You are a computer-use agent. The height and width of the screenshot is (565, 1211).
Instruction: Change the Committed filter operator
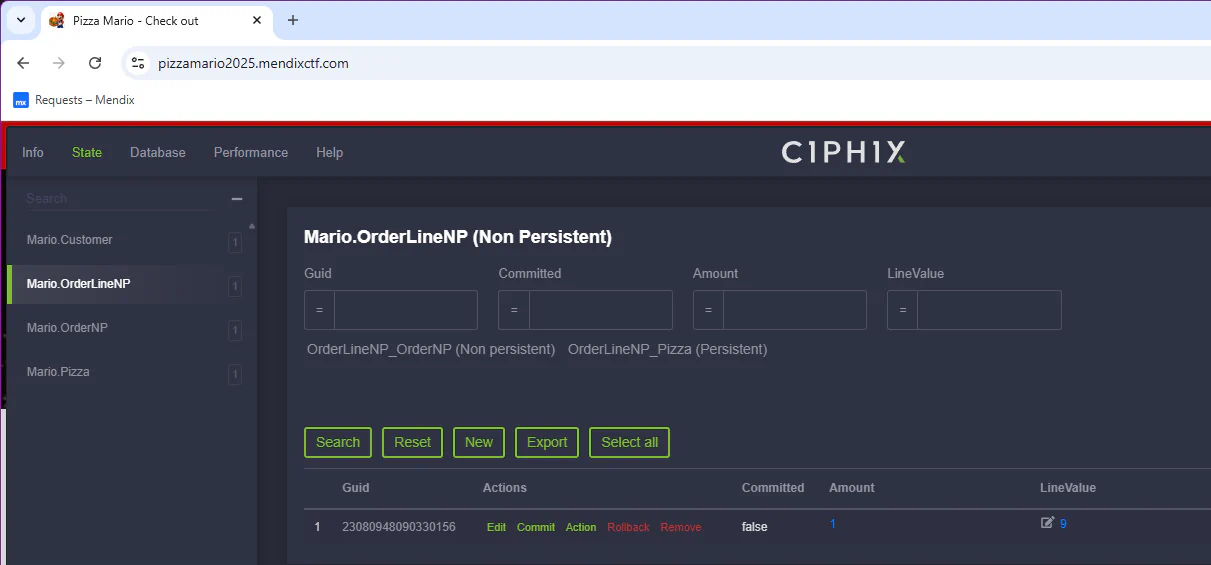click(x=514, y=310)
